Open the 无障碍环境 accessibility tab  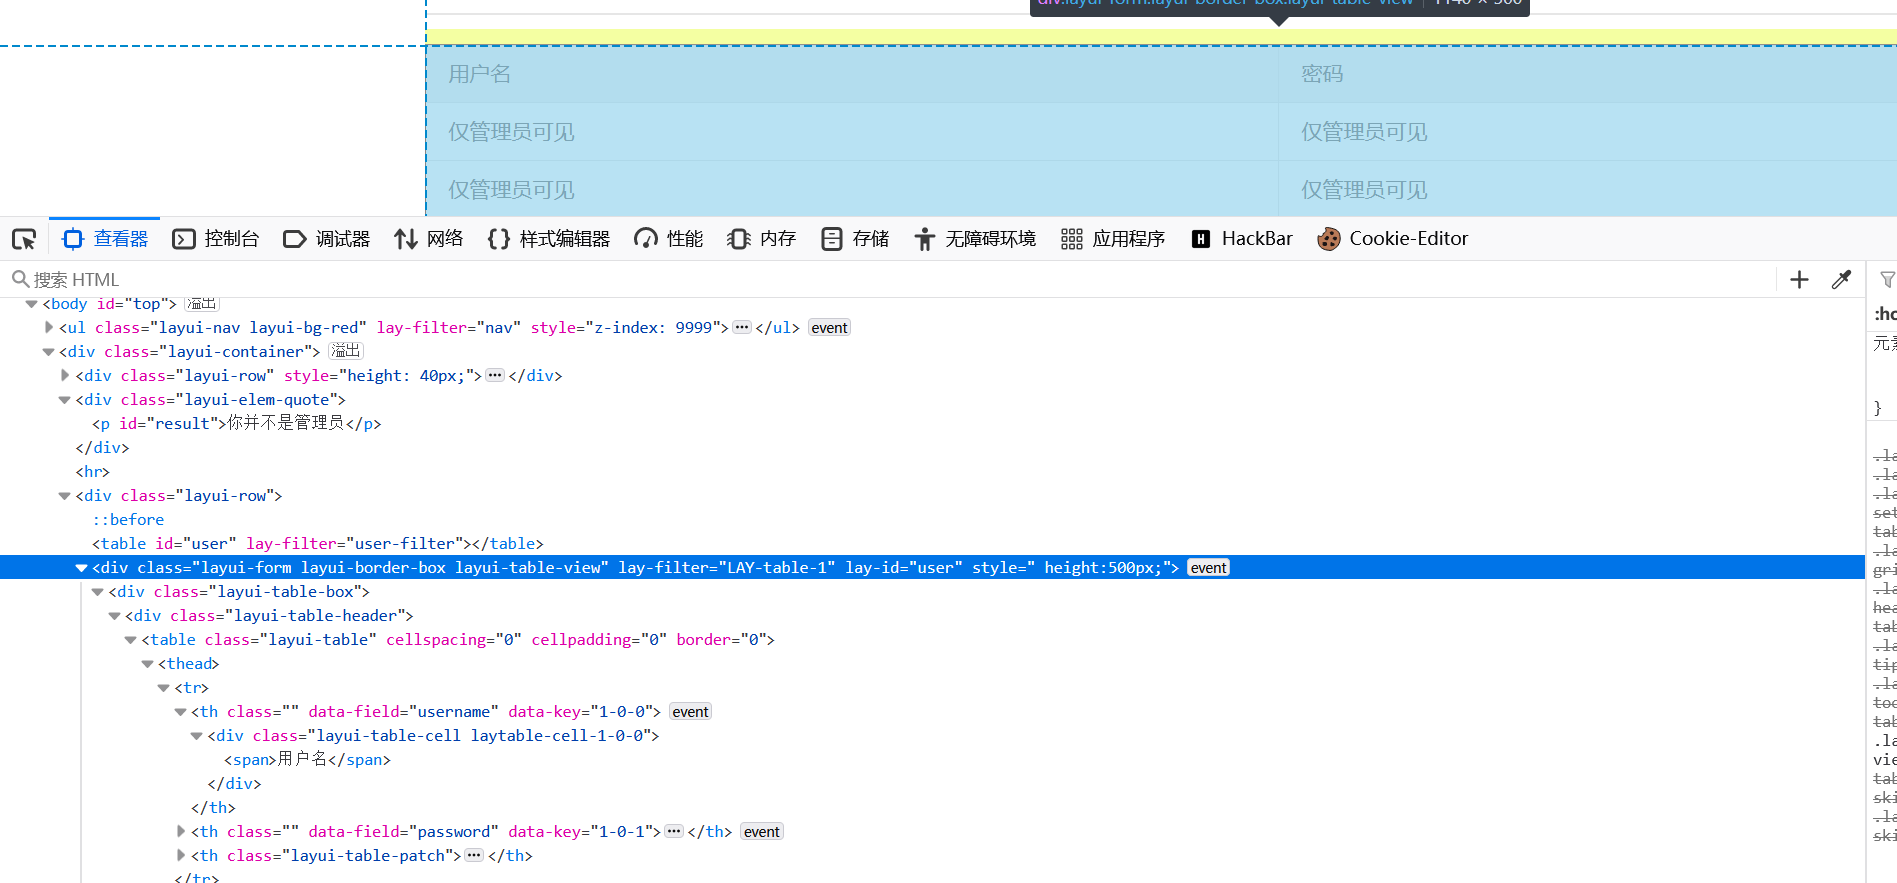[x=975, y=239]
